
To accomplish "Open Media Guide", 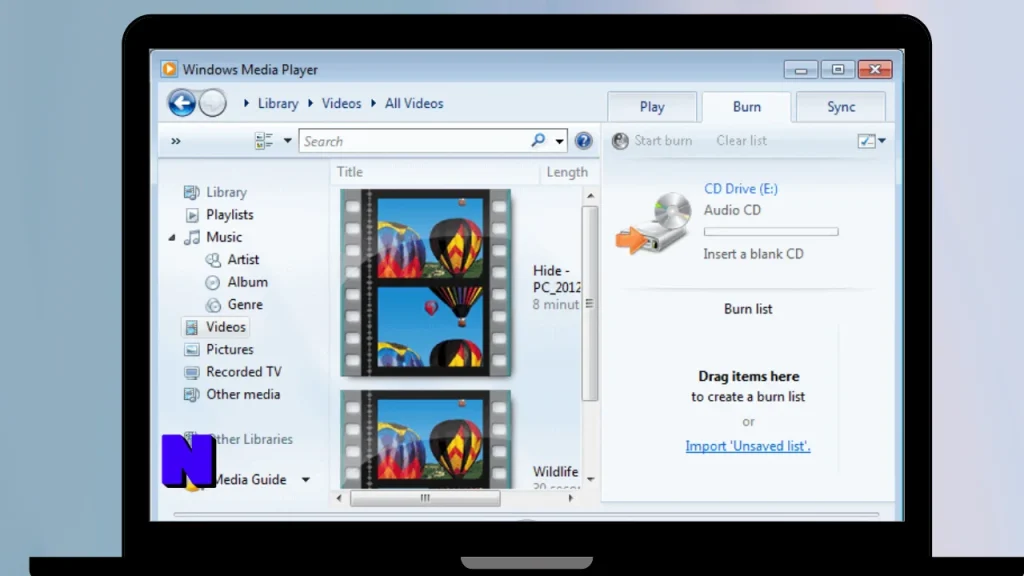I will point(249,479).
